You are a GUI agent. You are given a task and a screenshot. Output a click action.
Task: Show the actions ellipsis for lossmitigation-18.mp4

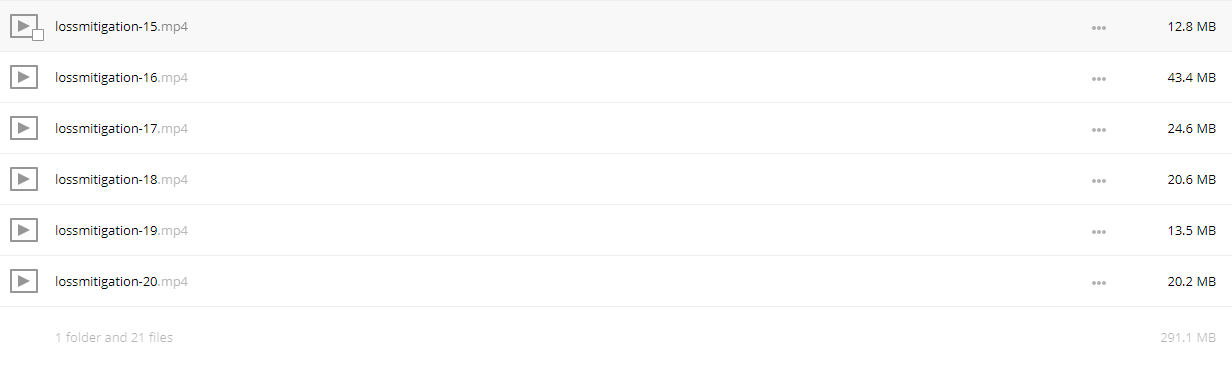(1099, 181)
